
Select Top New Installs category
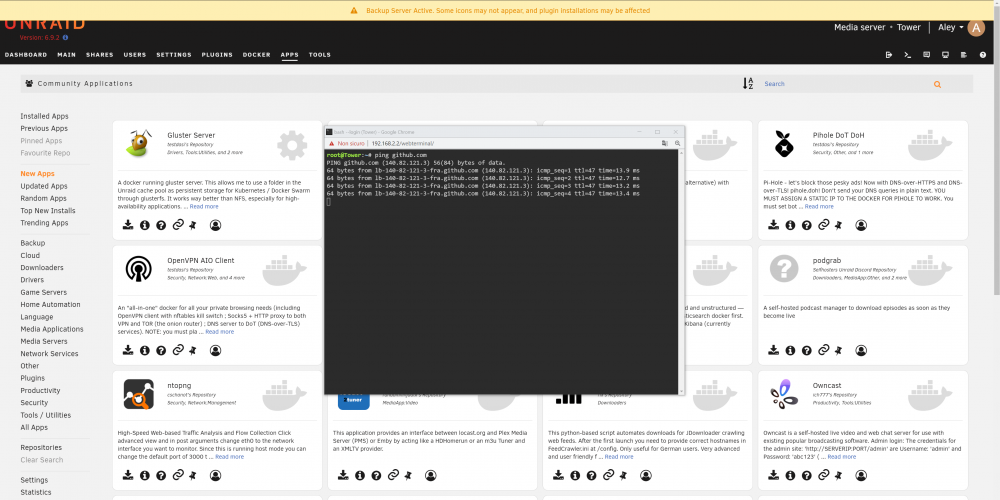(48, 210)
